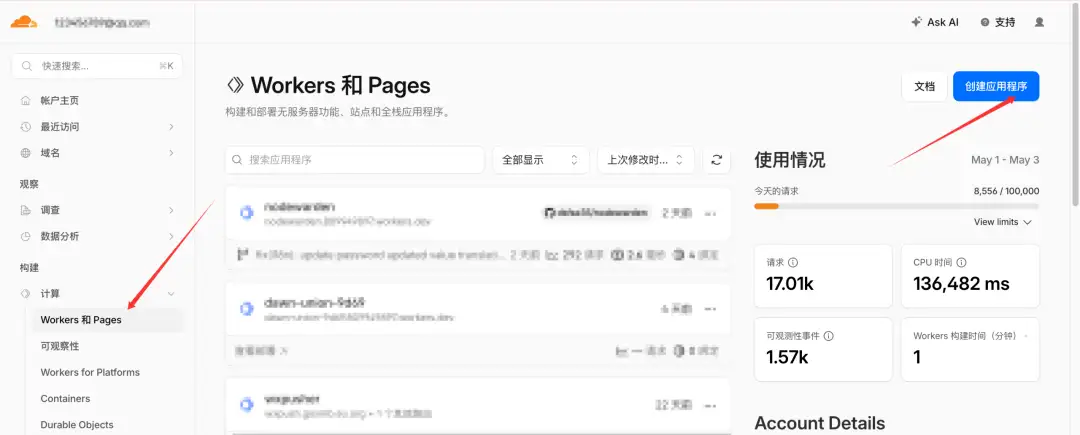Open Containers sidebar entry
1080x435 pixels.
click(x=65, y=399)
